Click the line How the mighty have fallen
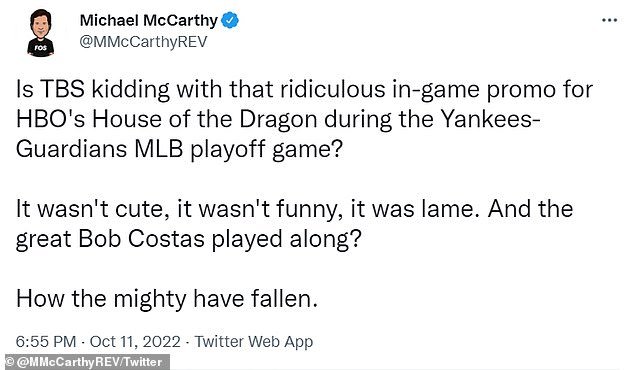The width and height of the screenshot is (634, 370). coord(167,299)
